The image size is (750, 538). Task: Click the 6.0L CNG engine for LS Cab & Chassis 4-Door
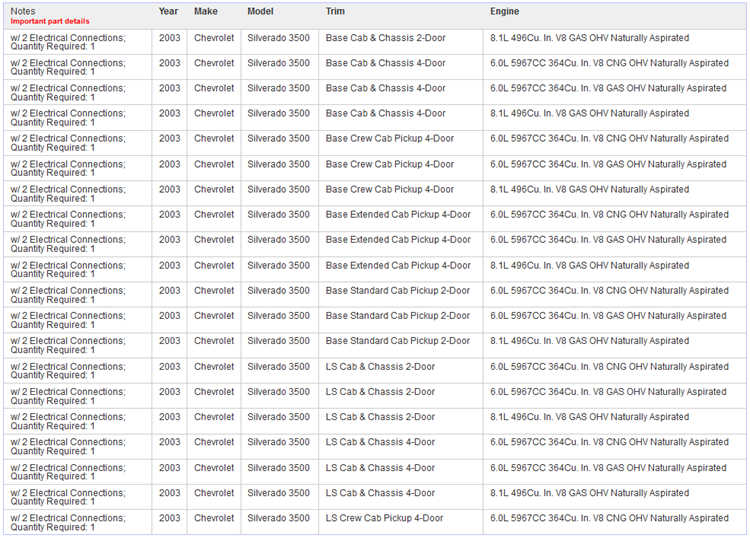pyautogui.click(x=609, y=442)
